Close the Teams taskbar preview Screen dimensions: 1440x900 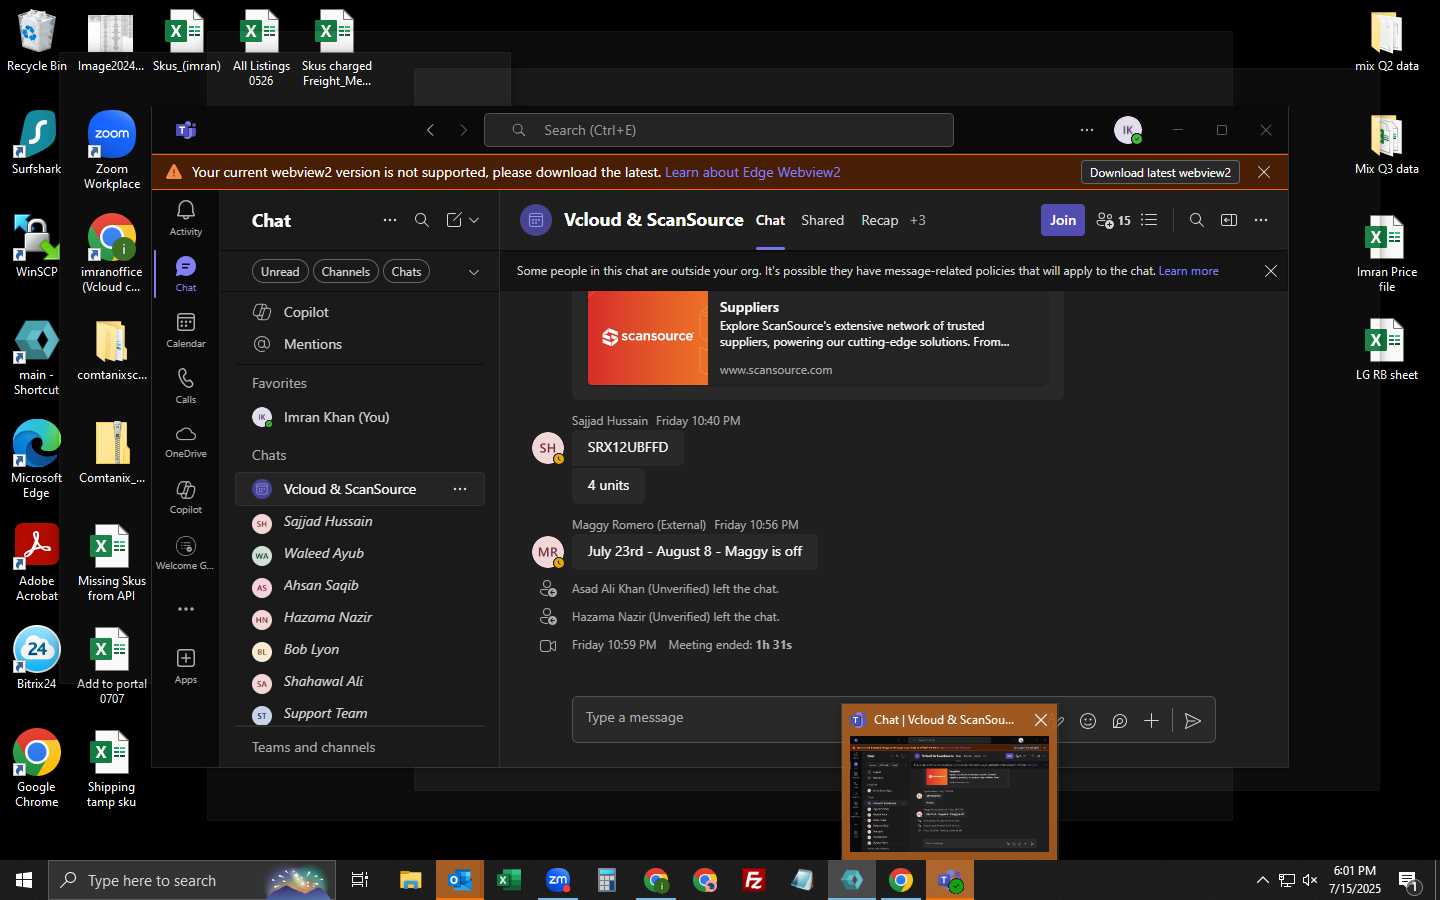pyautogui.click(x=1040, y=720)
